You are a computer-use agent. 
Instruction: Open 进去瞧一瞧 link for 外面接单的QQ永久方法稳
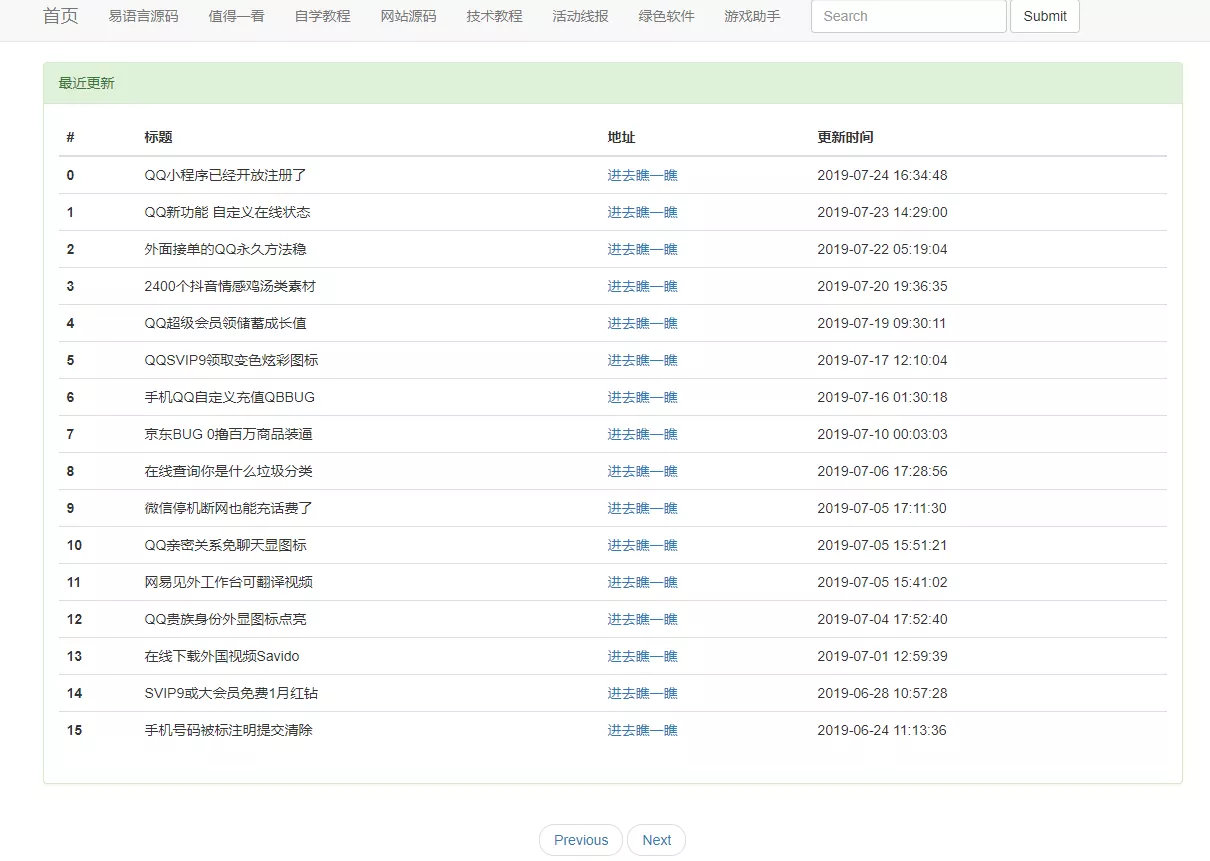(x=643, y=249)
